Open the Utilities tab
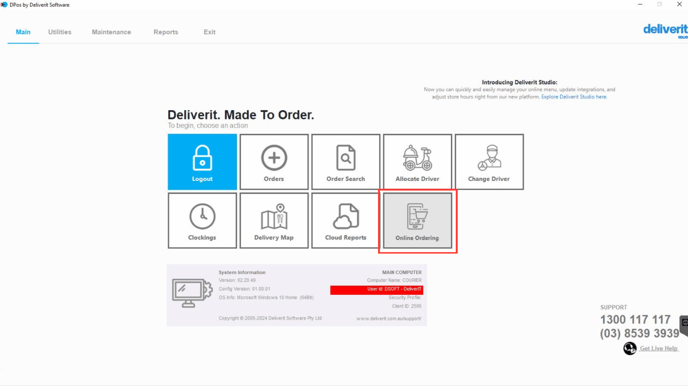The image size is (688, 386). pyautogui.click(x=60, y=32)
